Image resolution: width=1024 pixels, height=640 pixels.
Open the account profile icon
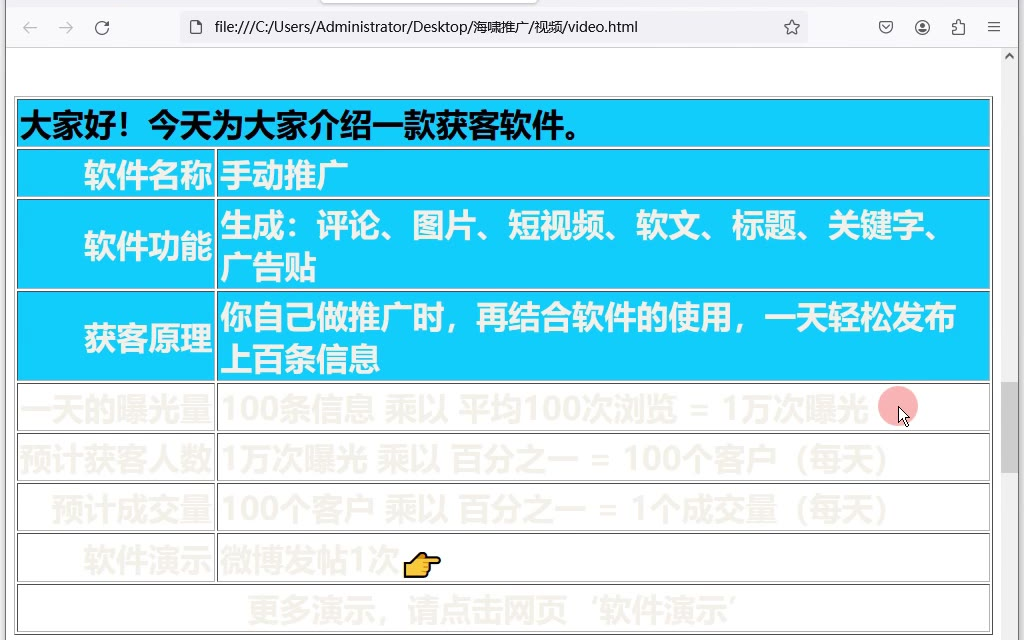point(922,27)
